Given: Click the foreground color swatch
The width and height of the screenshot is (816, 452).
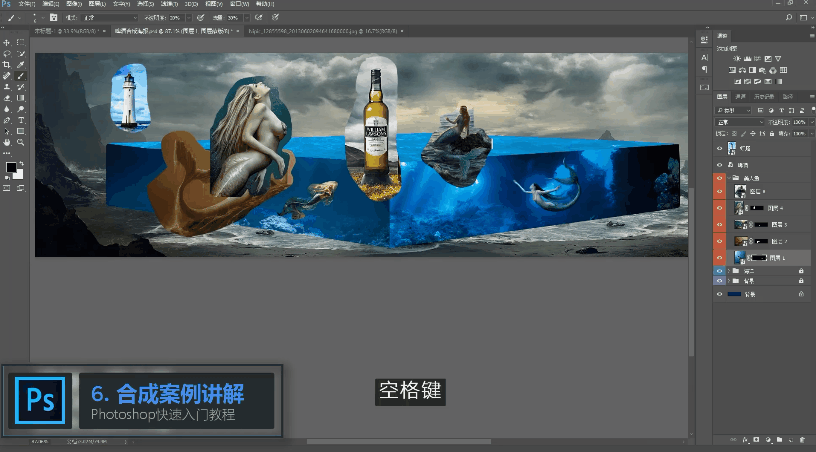Looking at the screenshot, I should pyautogui.click(x=11, y=167).
